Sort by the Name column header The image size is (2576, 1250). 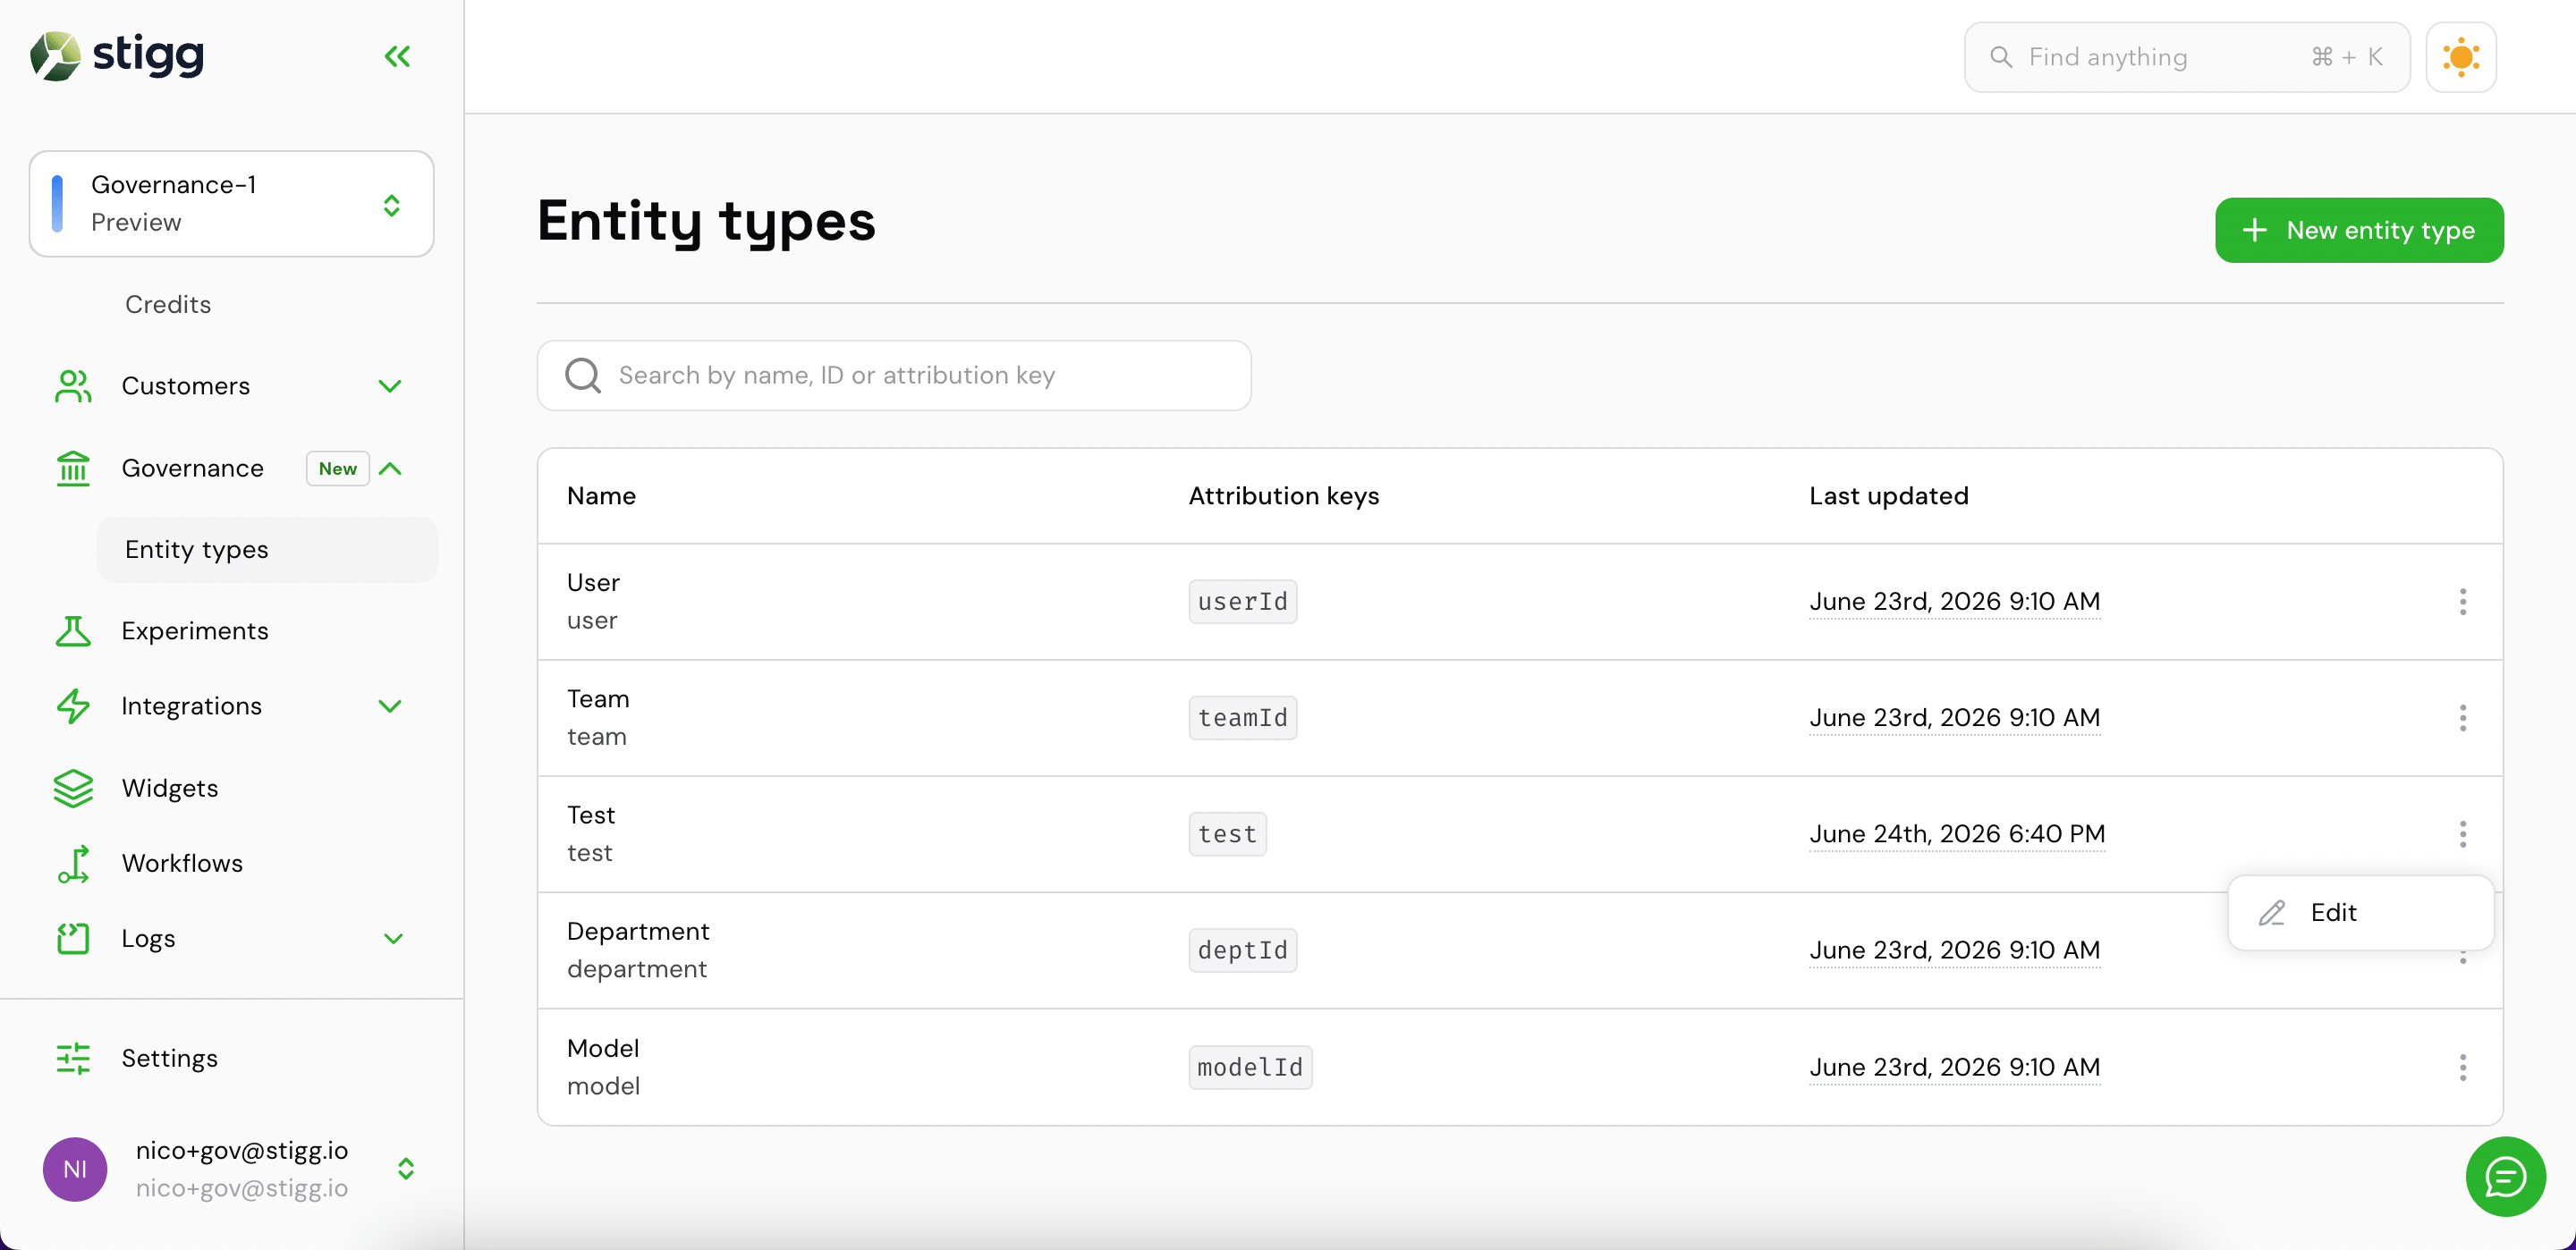click(601, 496)
